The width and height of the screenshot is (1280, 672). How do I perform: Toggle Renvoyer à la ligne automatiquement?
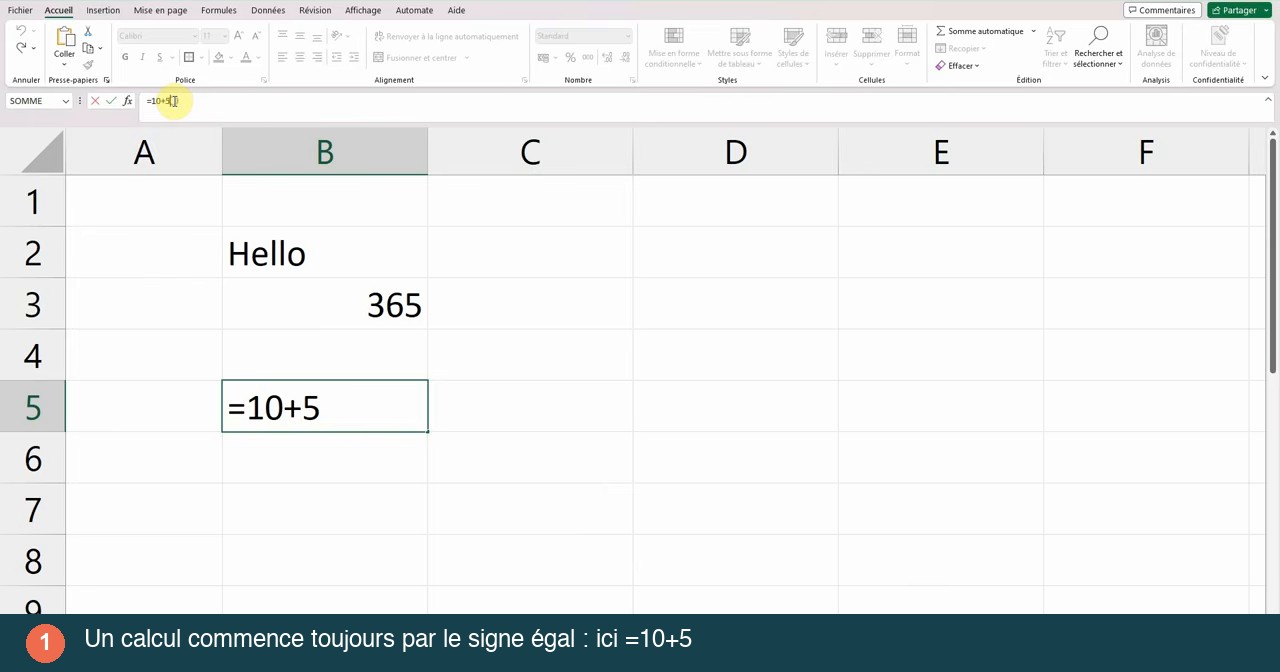click(446, 36)
